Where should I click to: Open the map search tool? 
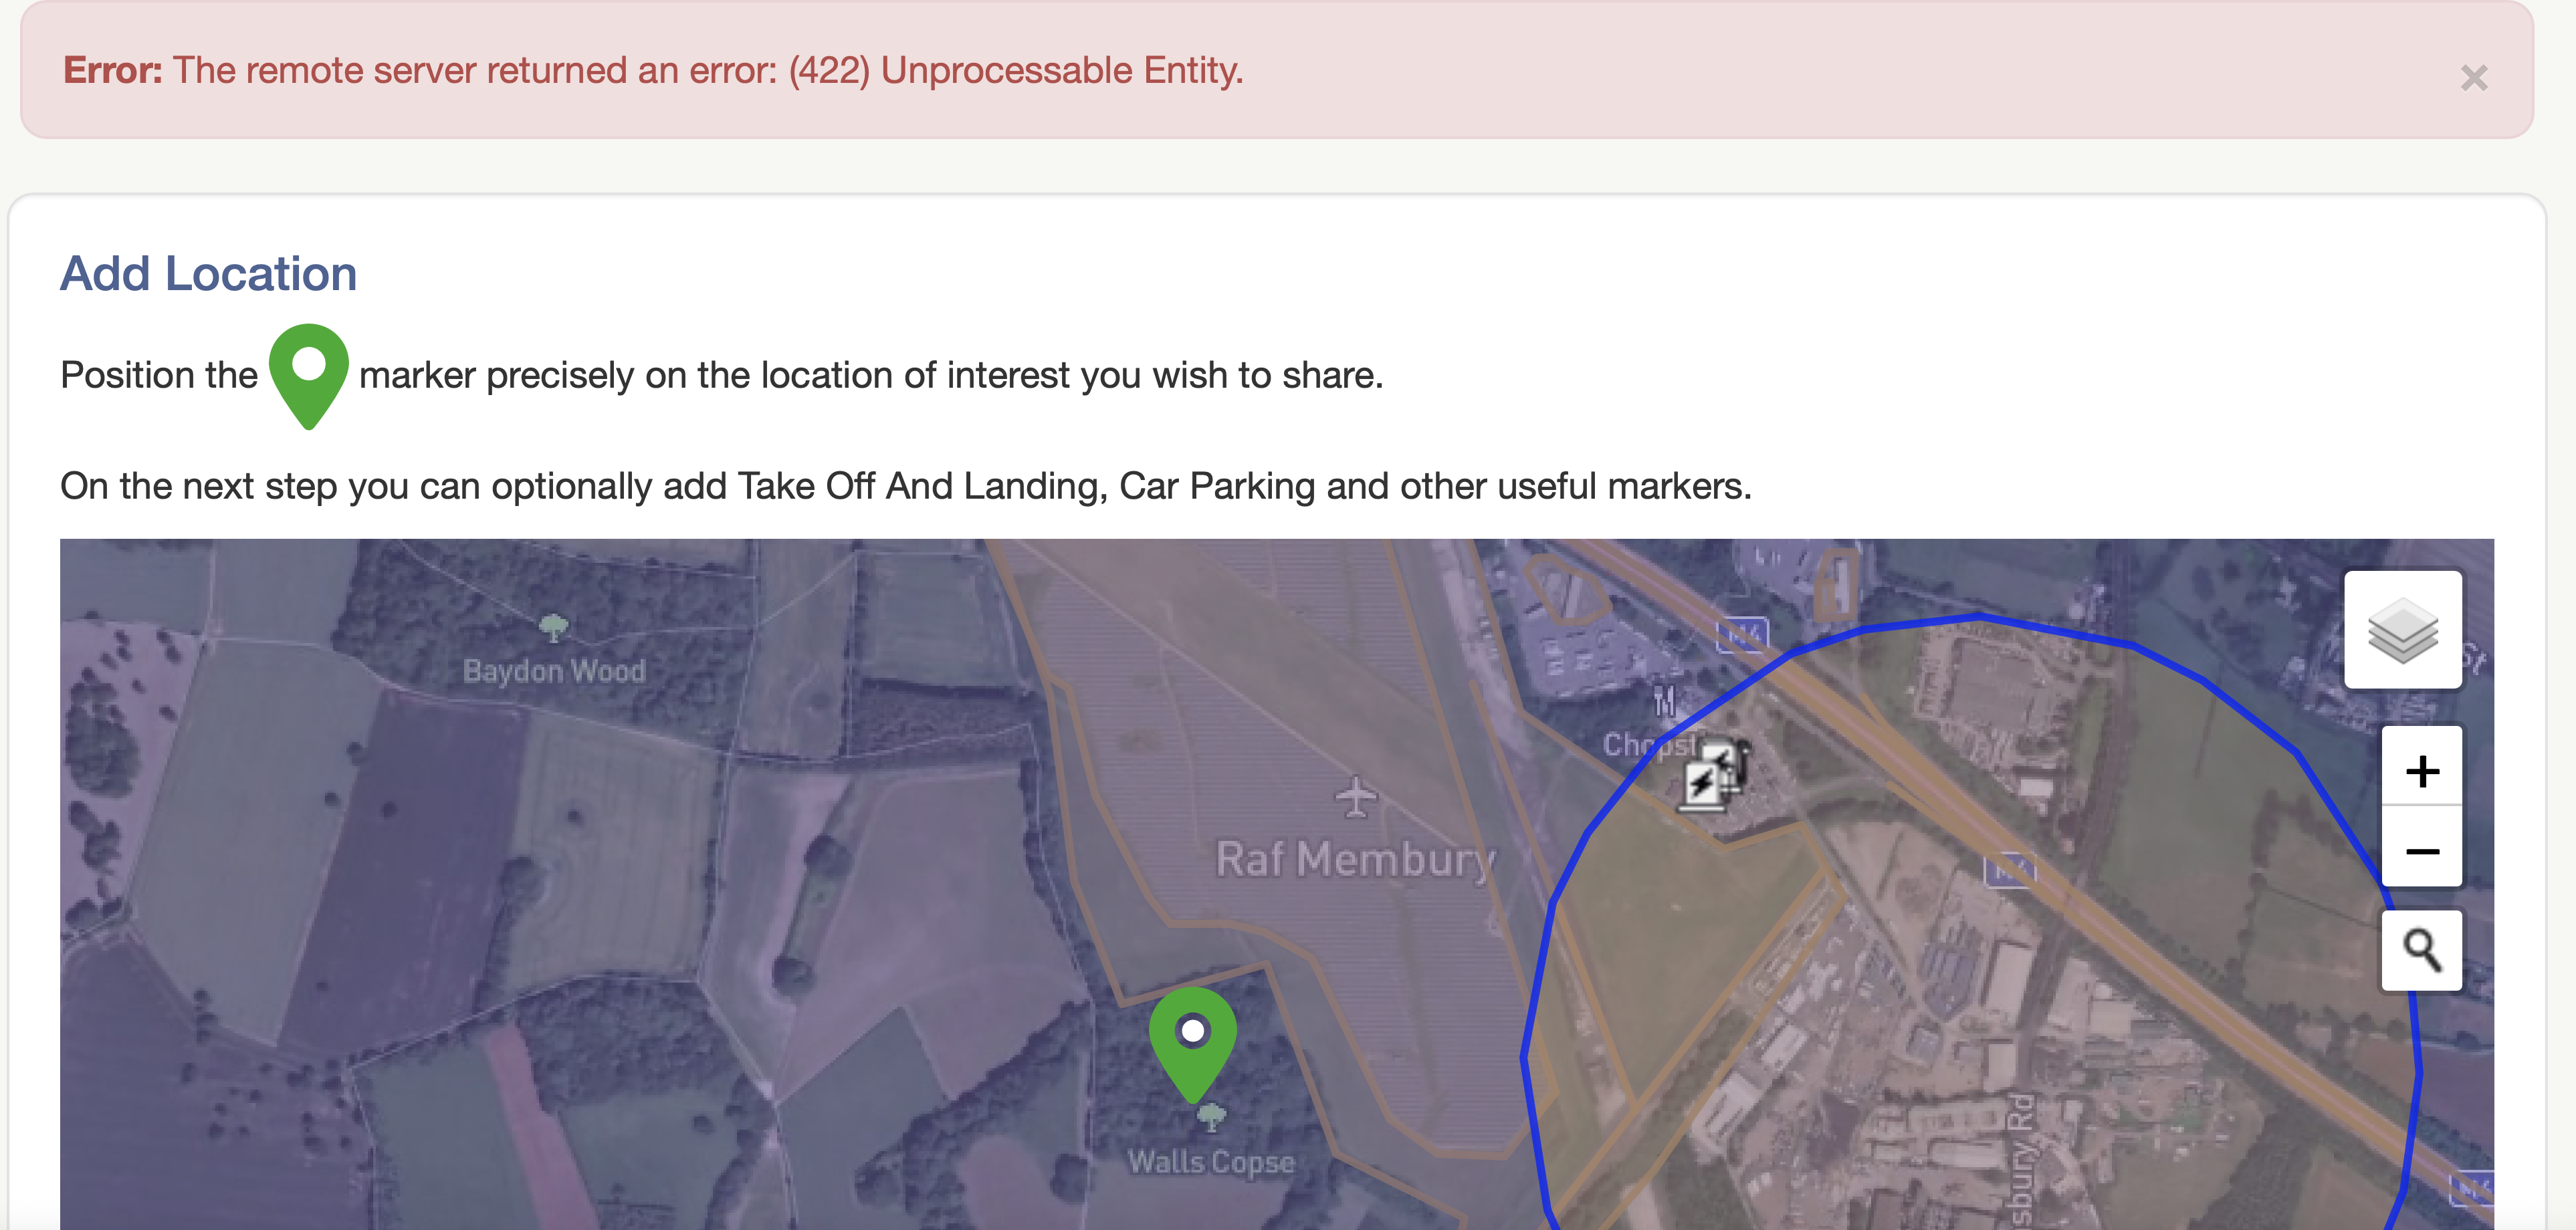point(2421,950)
